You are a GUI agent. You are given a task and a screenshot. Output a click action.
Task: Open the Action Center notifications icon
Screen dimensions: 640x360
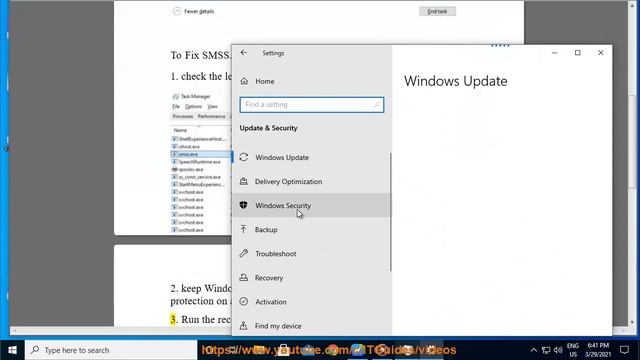(624, 350)
